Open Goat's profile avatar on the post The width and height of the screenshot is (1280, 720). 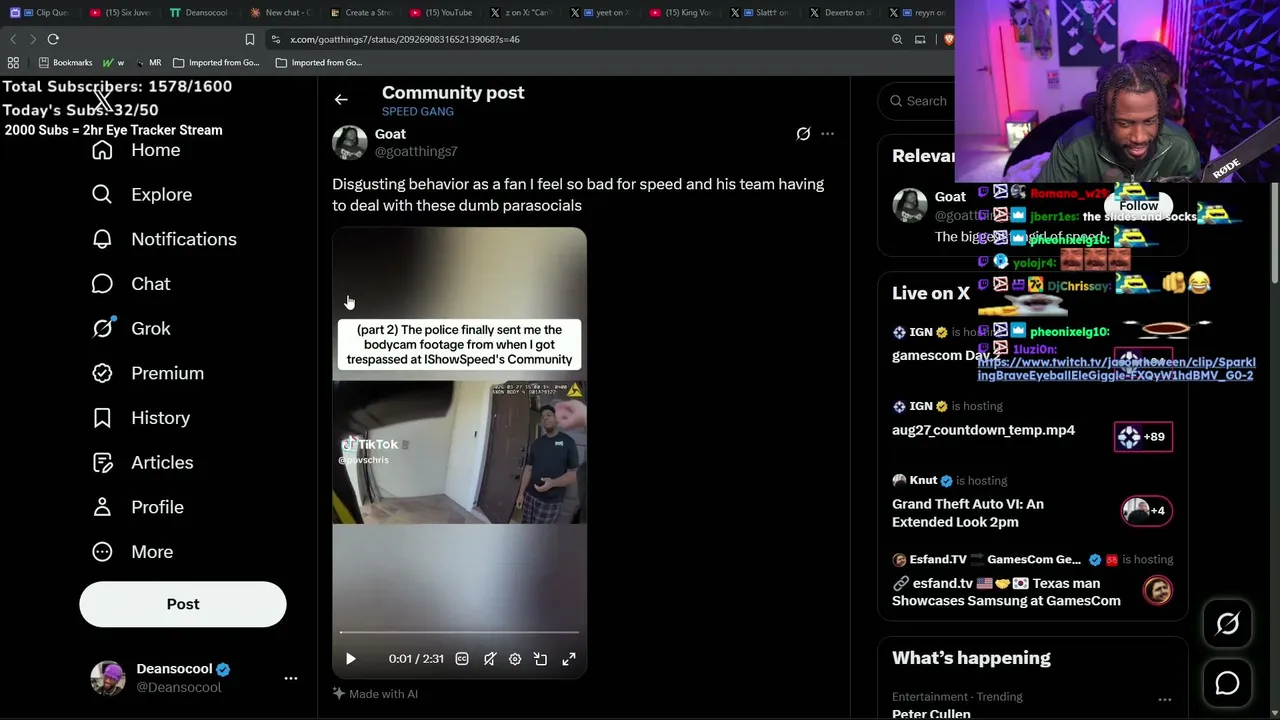coord(349,142)
